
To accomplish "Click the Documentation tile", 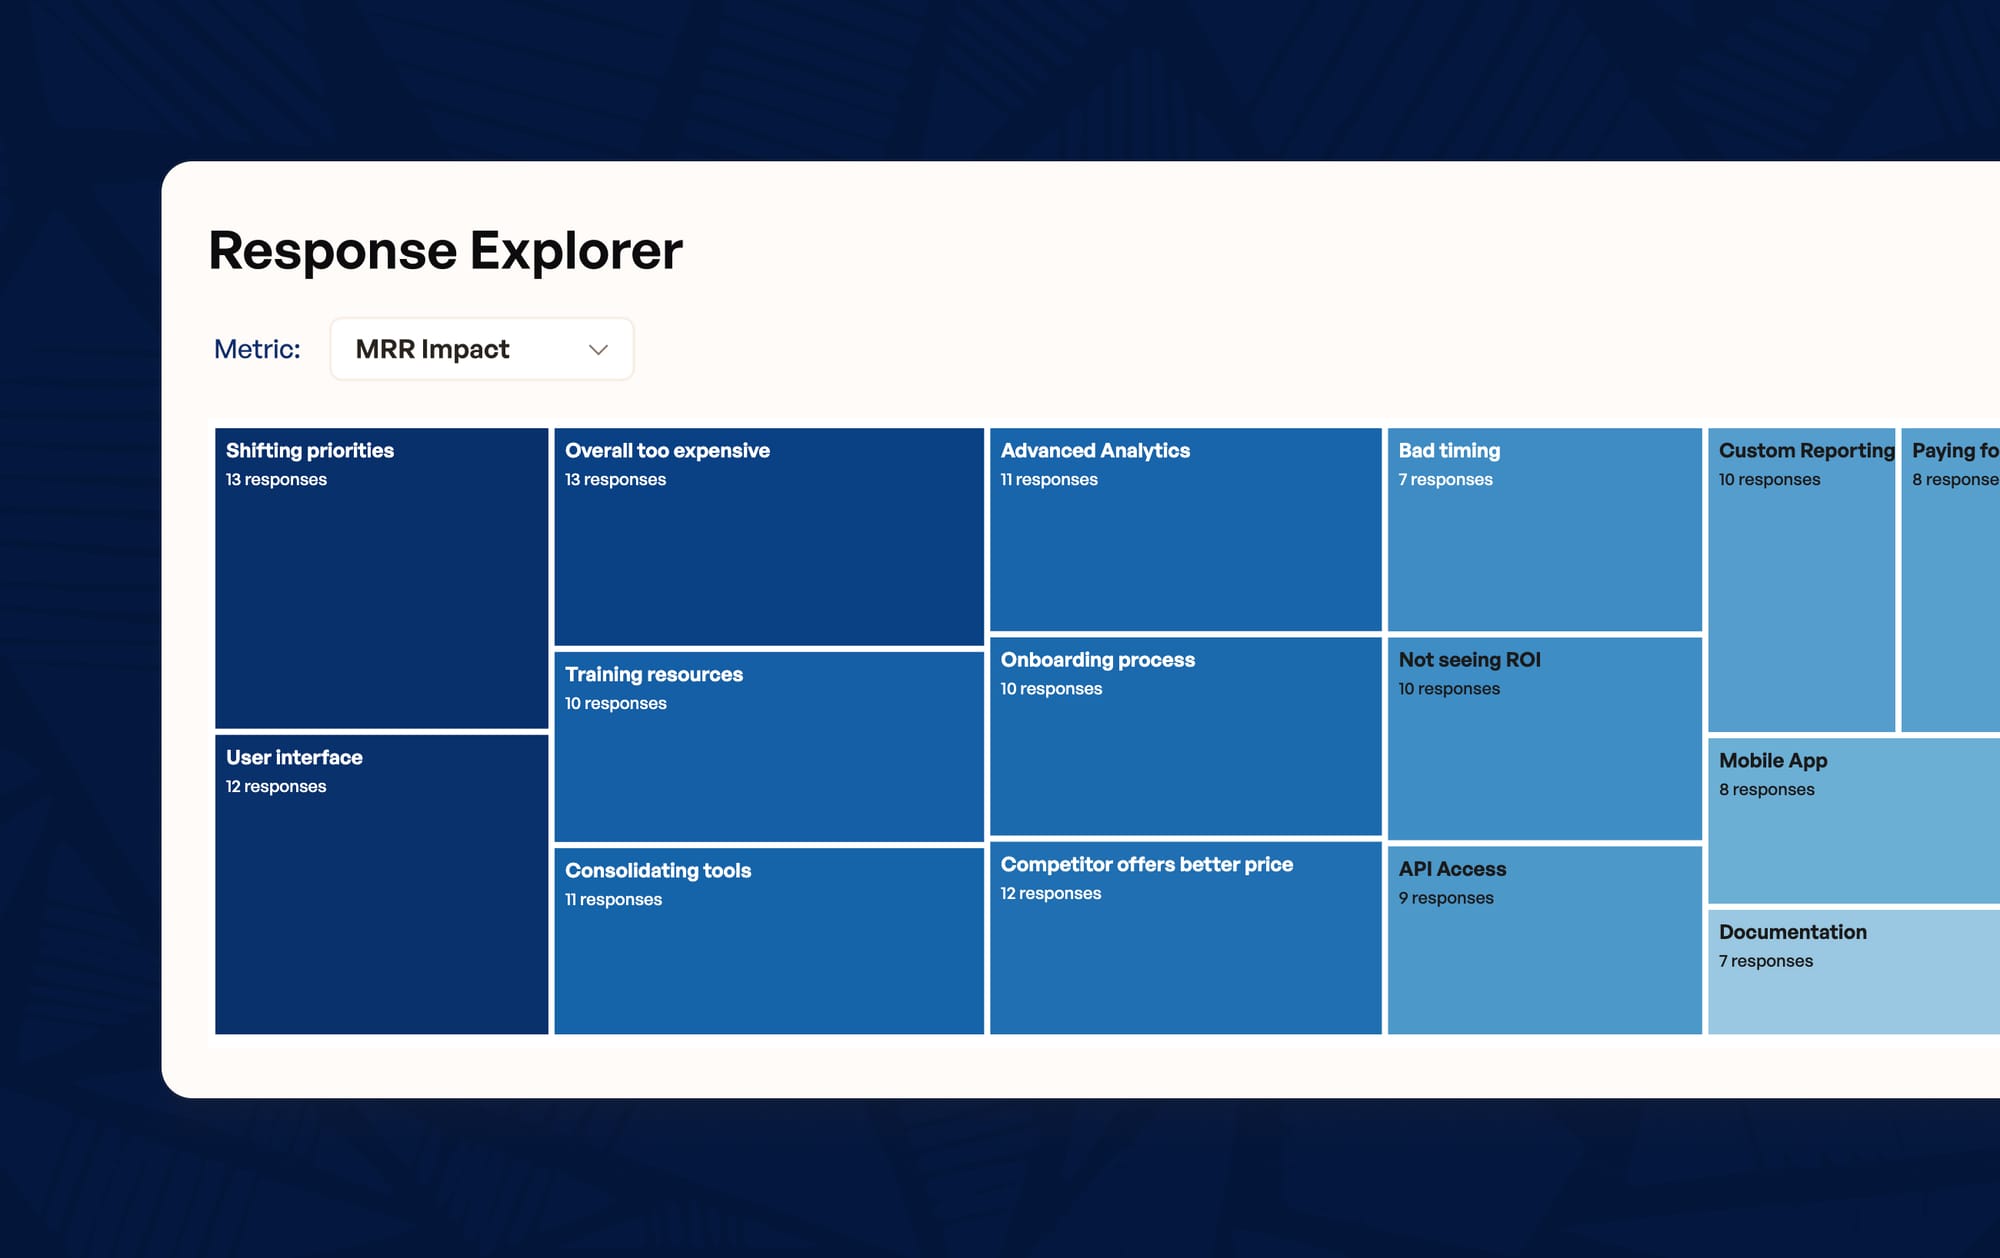I will (1853, 971).
